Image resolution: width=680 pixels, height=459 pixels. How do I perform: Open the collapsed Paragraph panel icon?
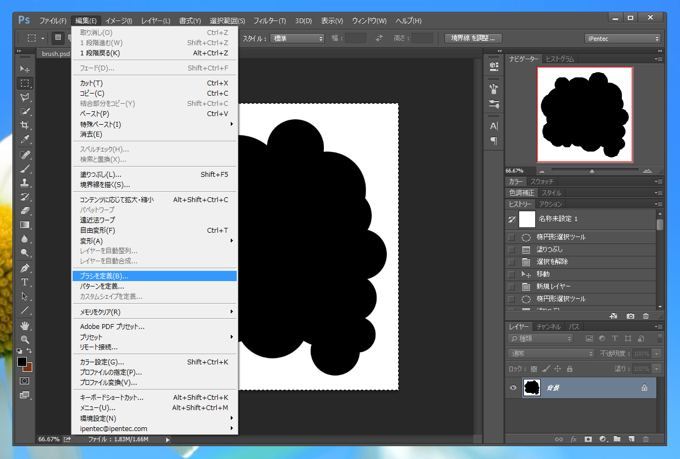click(x=494, y=141)
